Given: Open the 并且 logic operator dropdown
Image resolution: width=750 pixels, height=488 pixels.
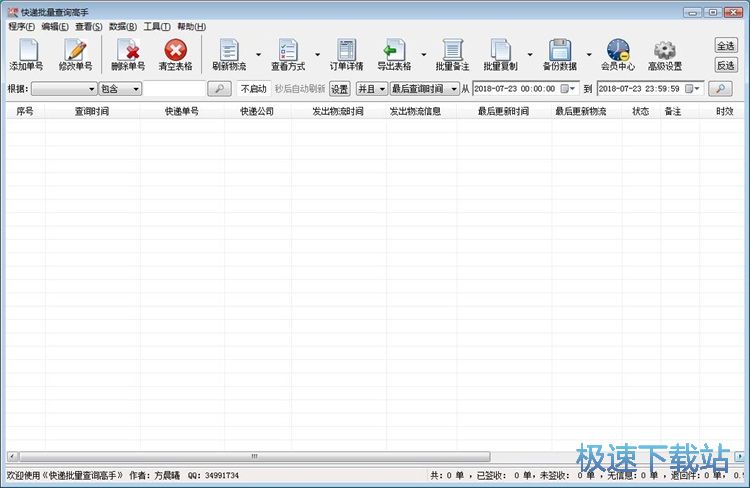Looking at the screenshot, I should [x=372, y=89].
